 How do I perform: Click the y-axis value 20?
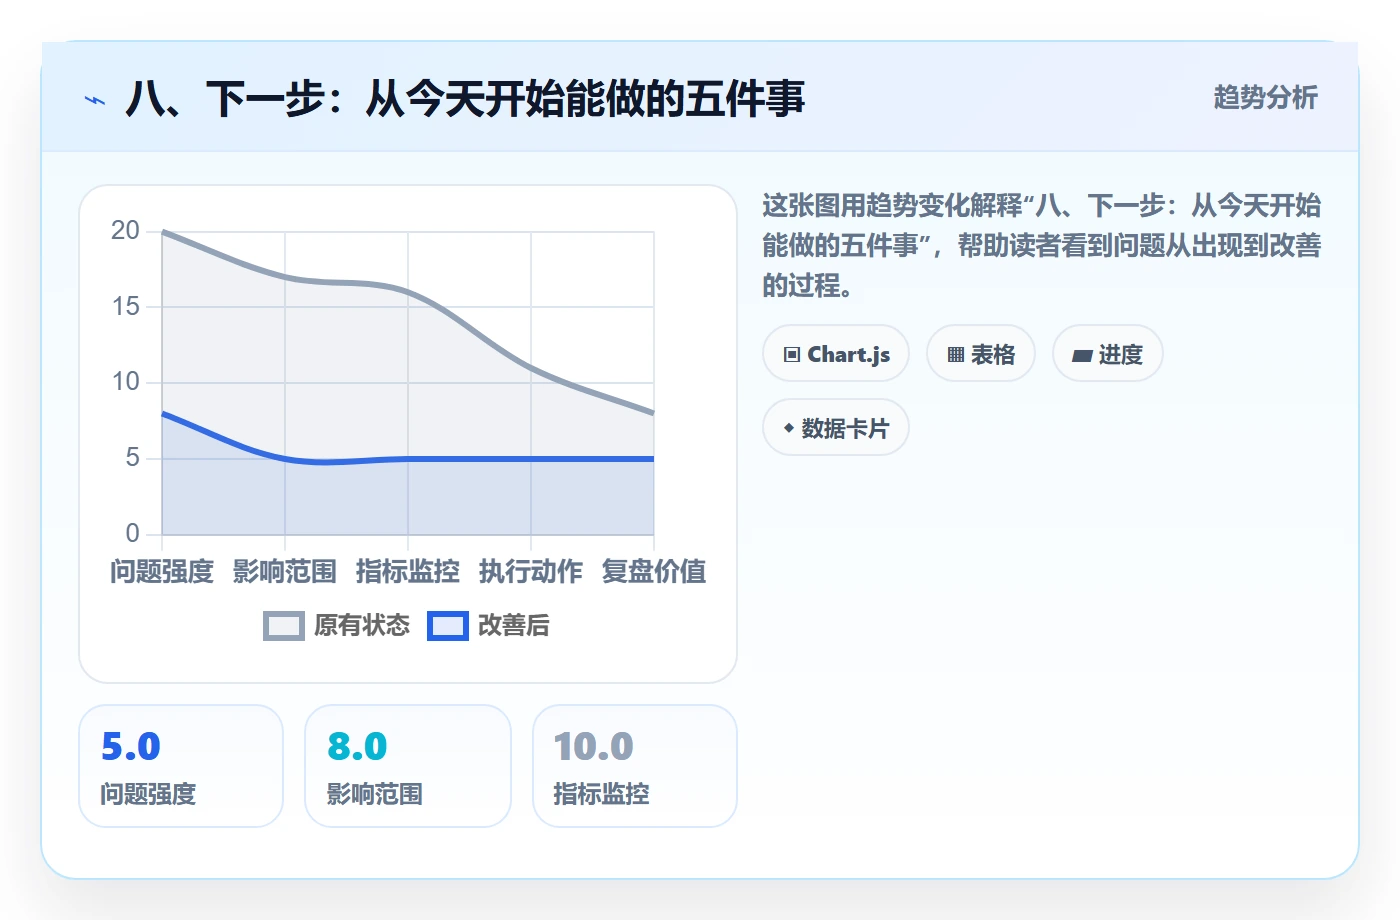[x=126, y=231]
